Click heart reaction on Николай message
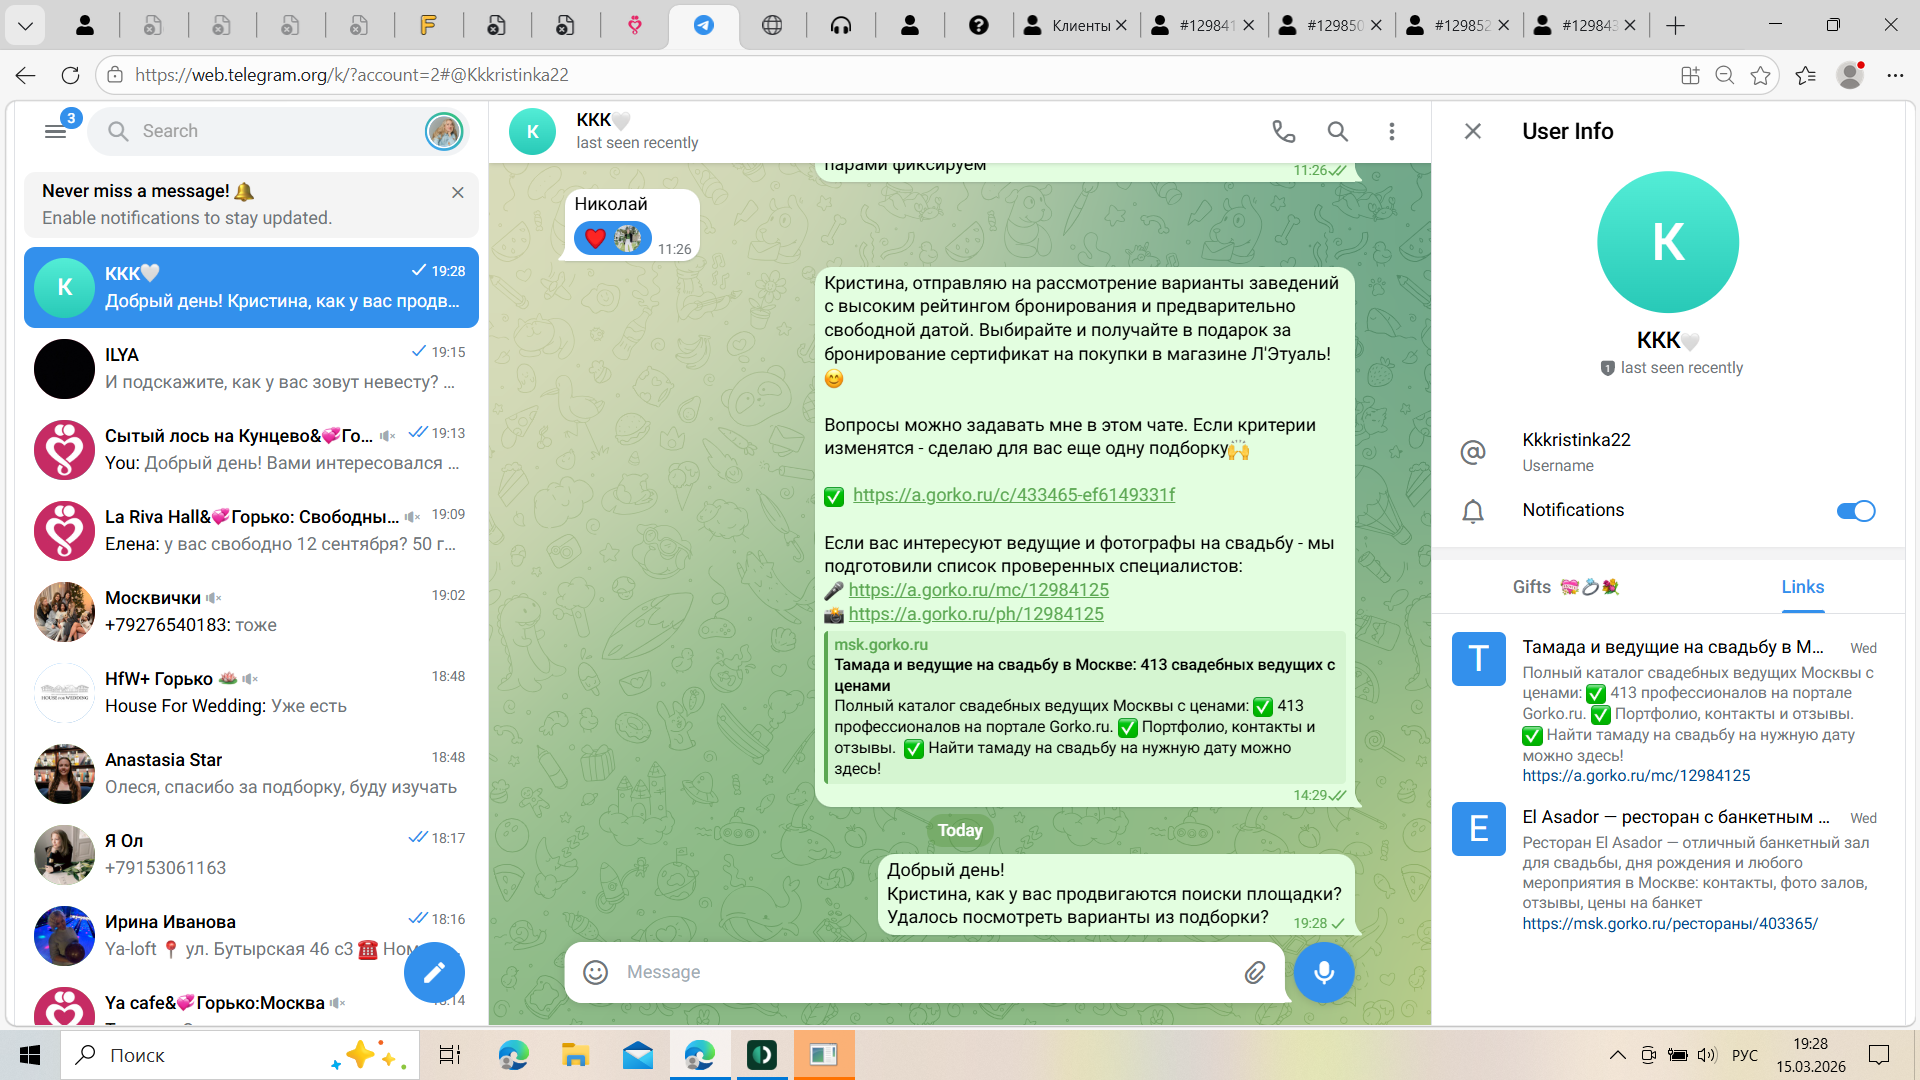Viewport: 1920px width, 1080px height. pyautogui.click(x=596, y=238)
